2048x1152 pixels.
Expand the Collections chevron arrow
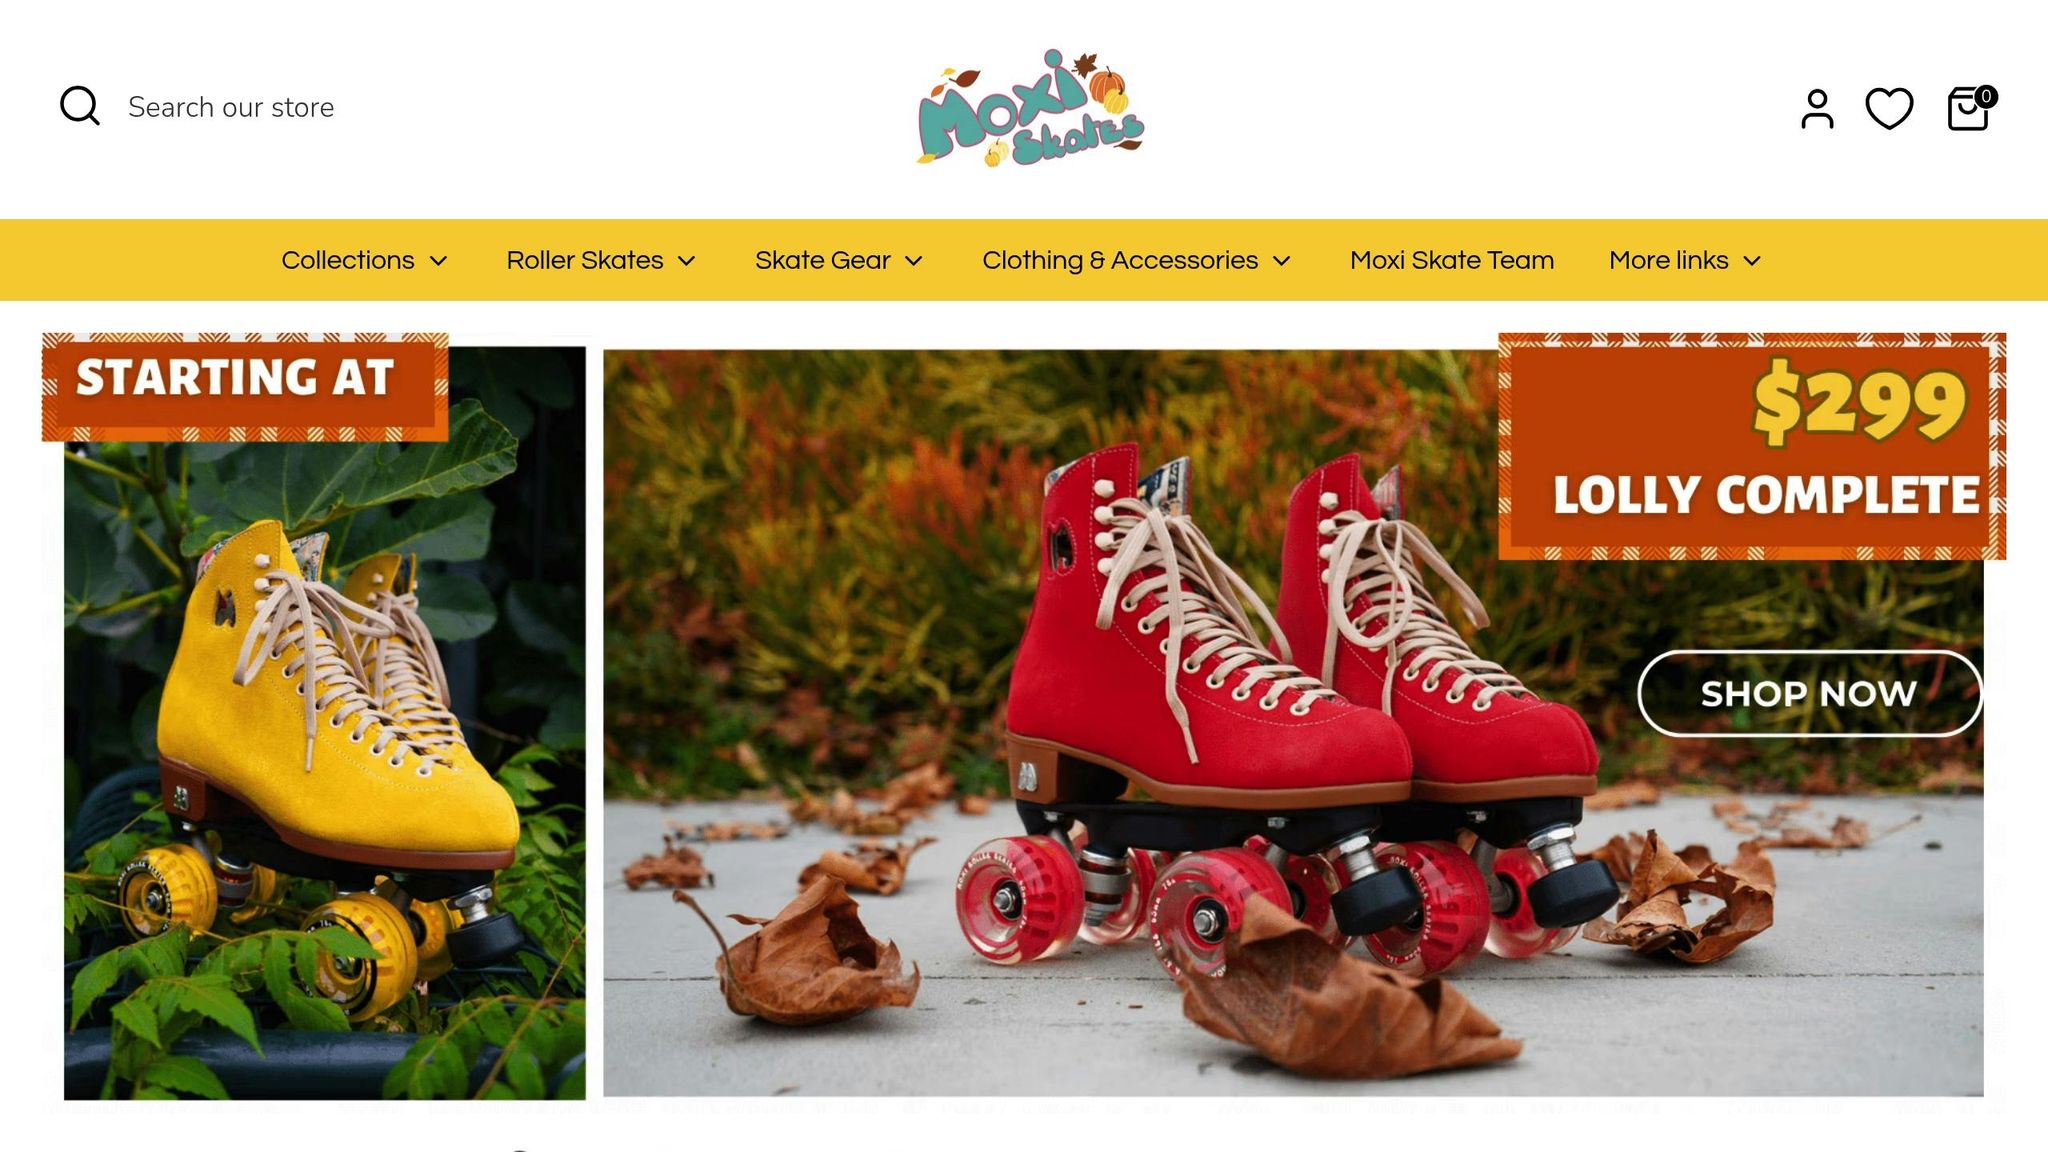click(438, 261)
